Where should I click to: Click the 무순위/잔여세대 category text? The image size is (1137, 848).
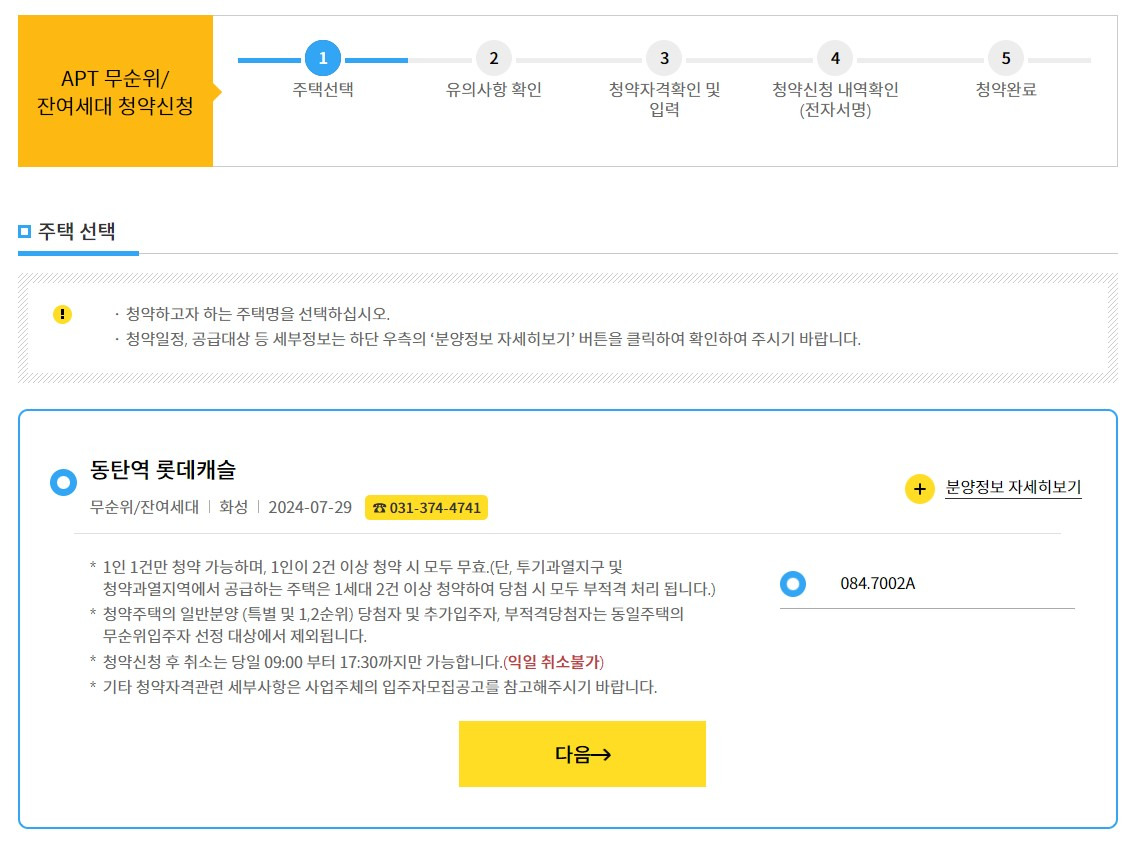[x=144, y=507]
